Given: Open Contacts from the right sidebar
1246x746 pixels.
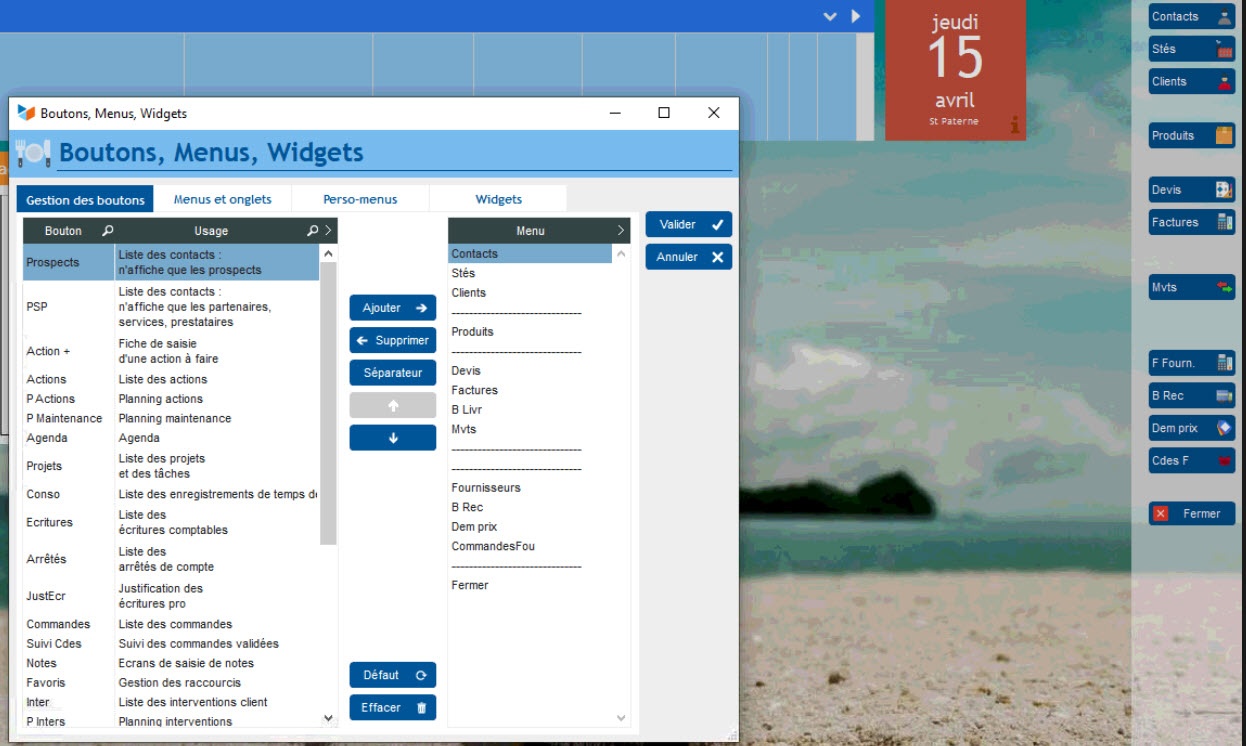Looking at the screenshot, I should tap(1191, 17).
